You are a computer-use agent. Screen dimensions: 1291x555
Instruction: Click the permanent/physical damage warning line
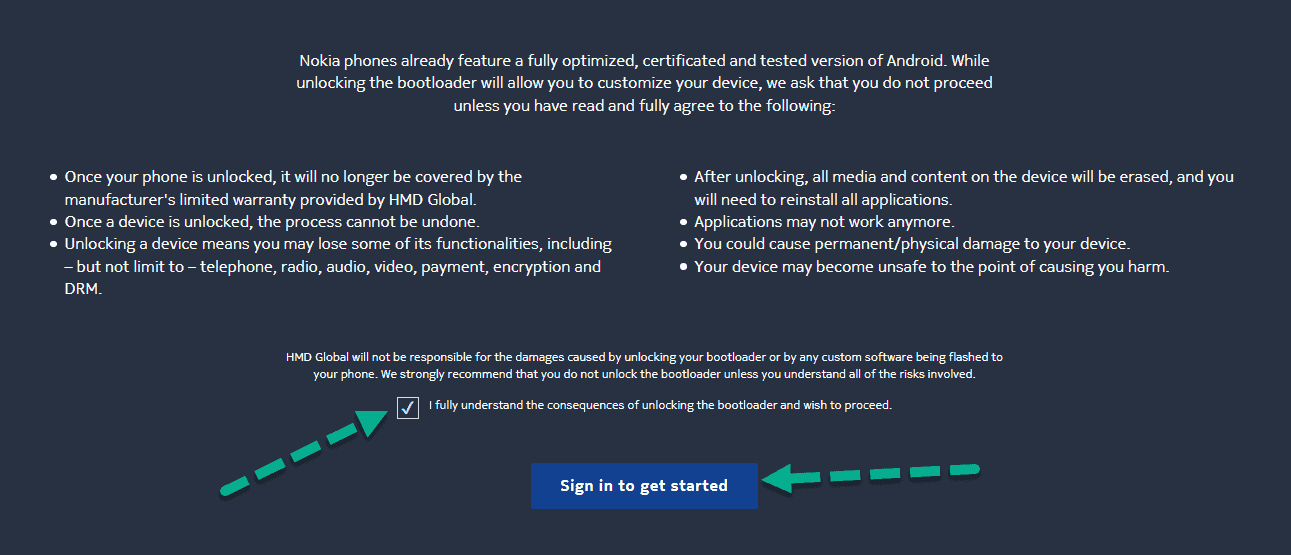coord(912,244)
